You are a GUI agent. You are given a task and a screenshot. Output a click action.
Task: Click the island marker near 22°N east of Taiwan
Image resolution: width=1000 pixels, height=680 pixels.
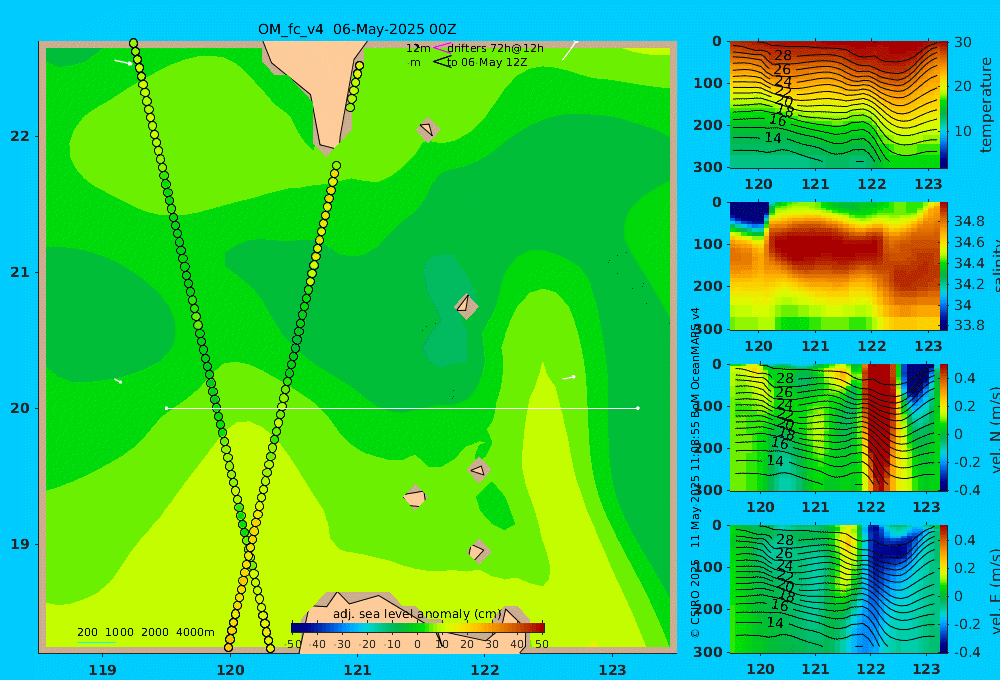(427, 130)
